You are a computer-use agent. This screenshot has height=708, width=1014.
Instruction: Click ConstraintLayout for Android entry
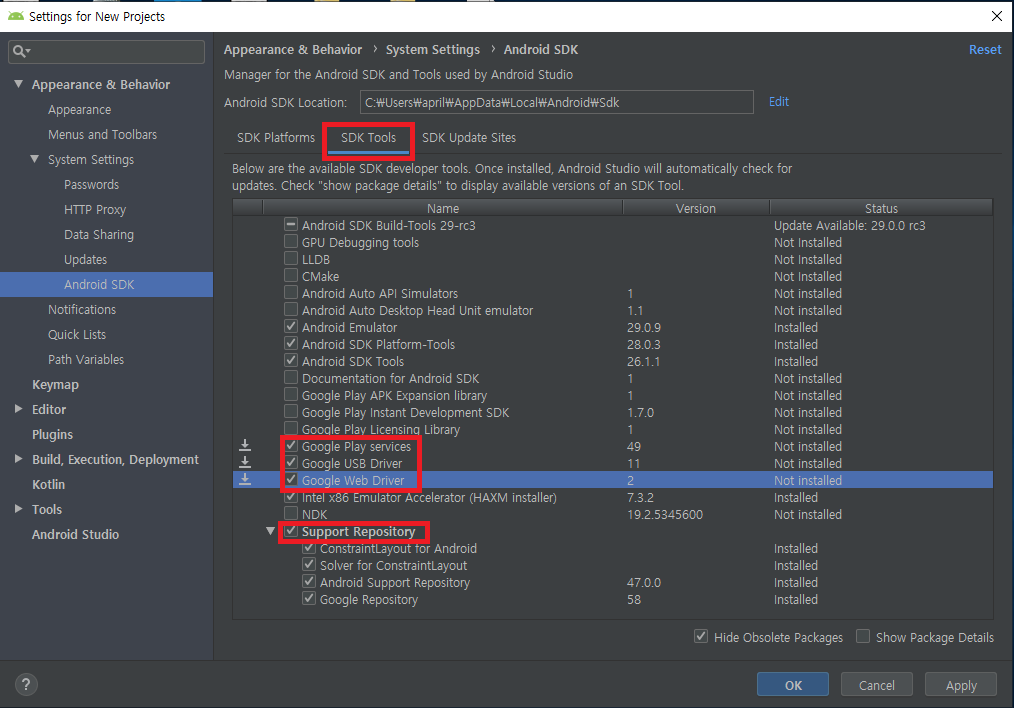tap(398, 548)
